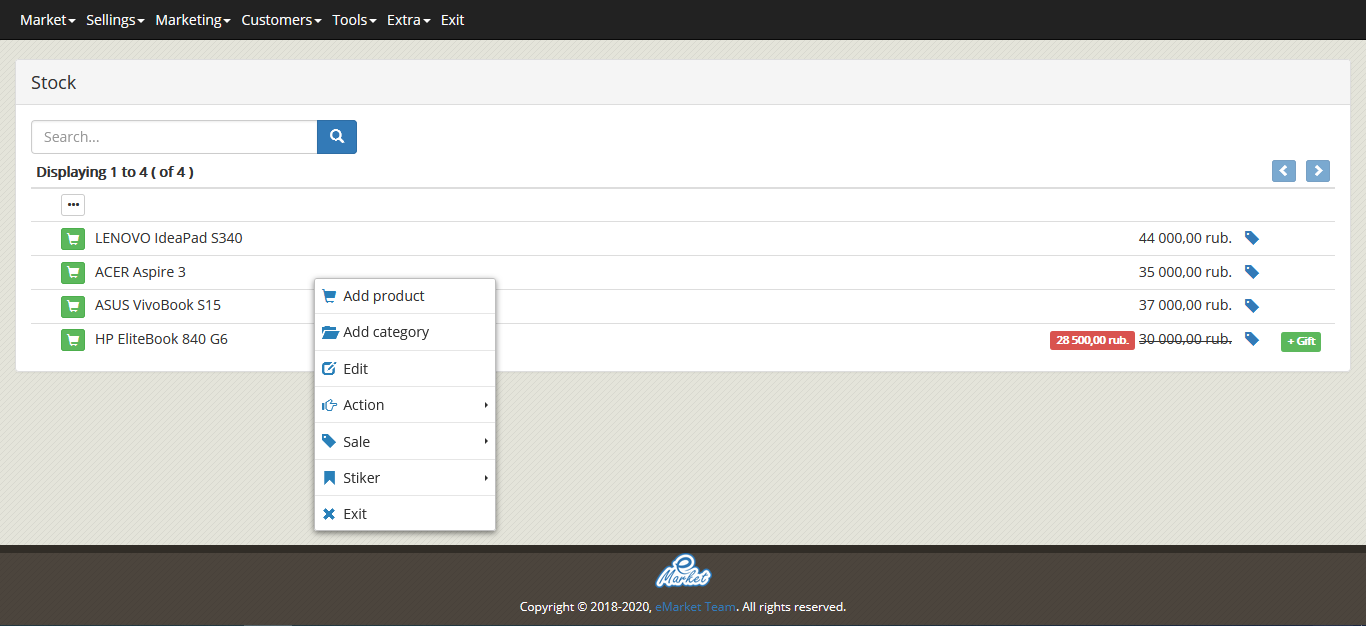Click the blue tag icon on HP EliteBook row
The image size is (1366, 626).
1251,339
